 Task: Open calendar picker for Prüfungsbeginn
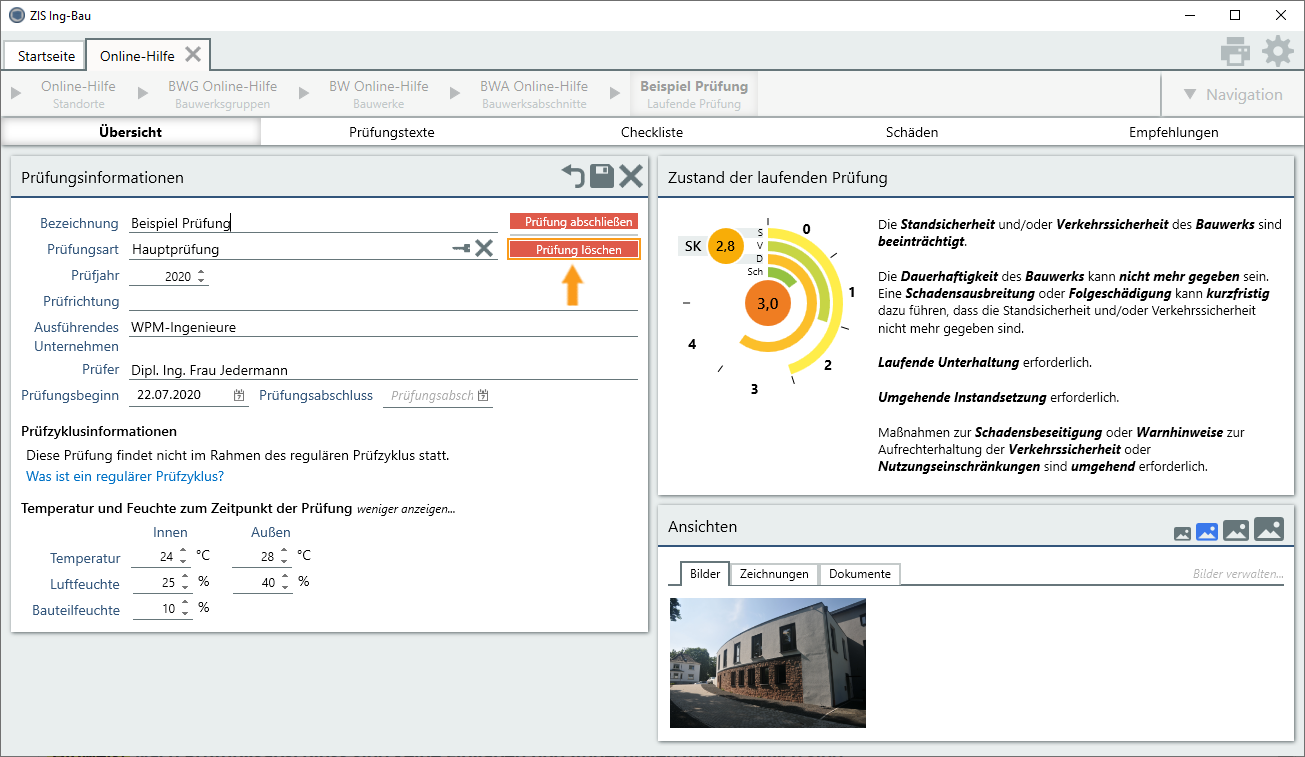[239, 396]
